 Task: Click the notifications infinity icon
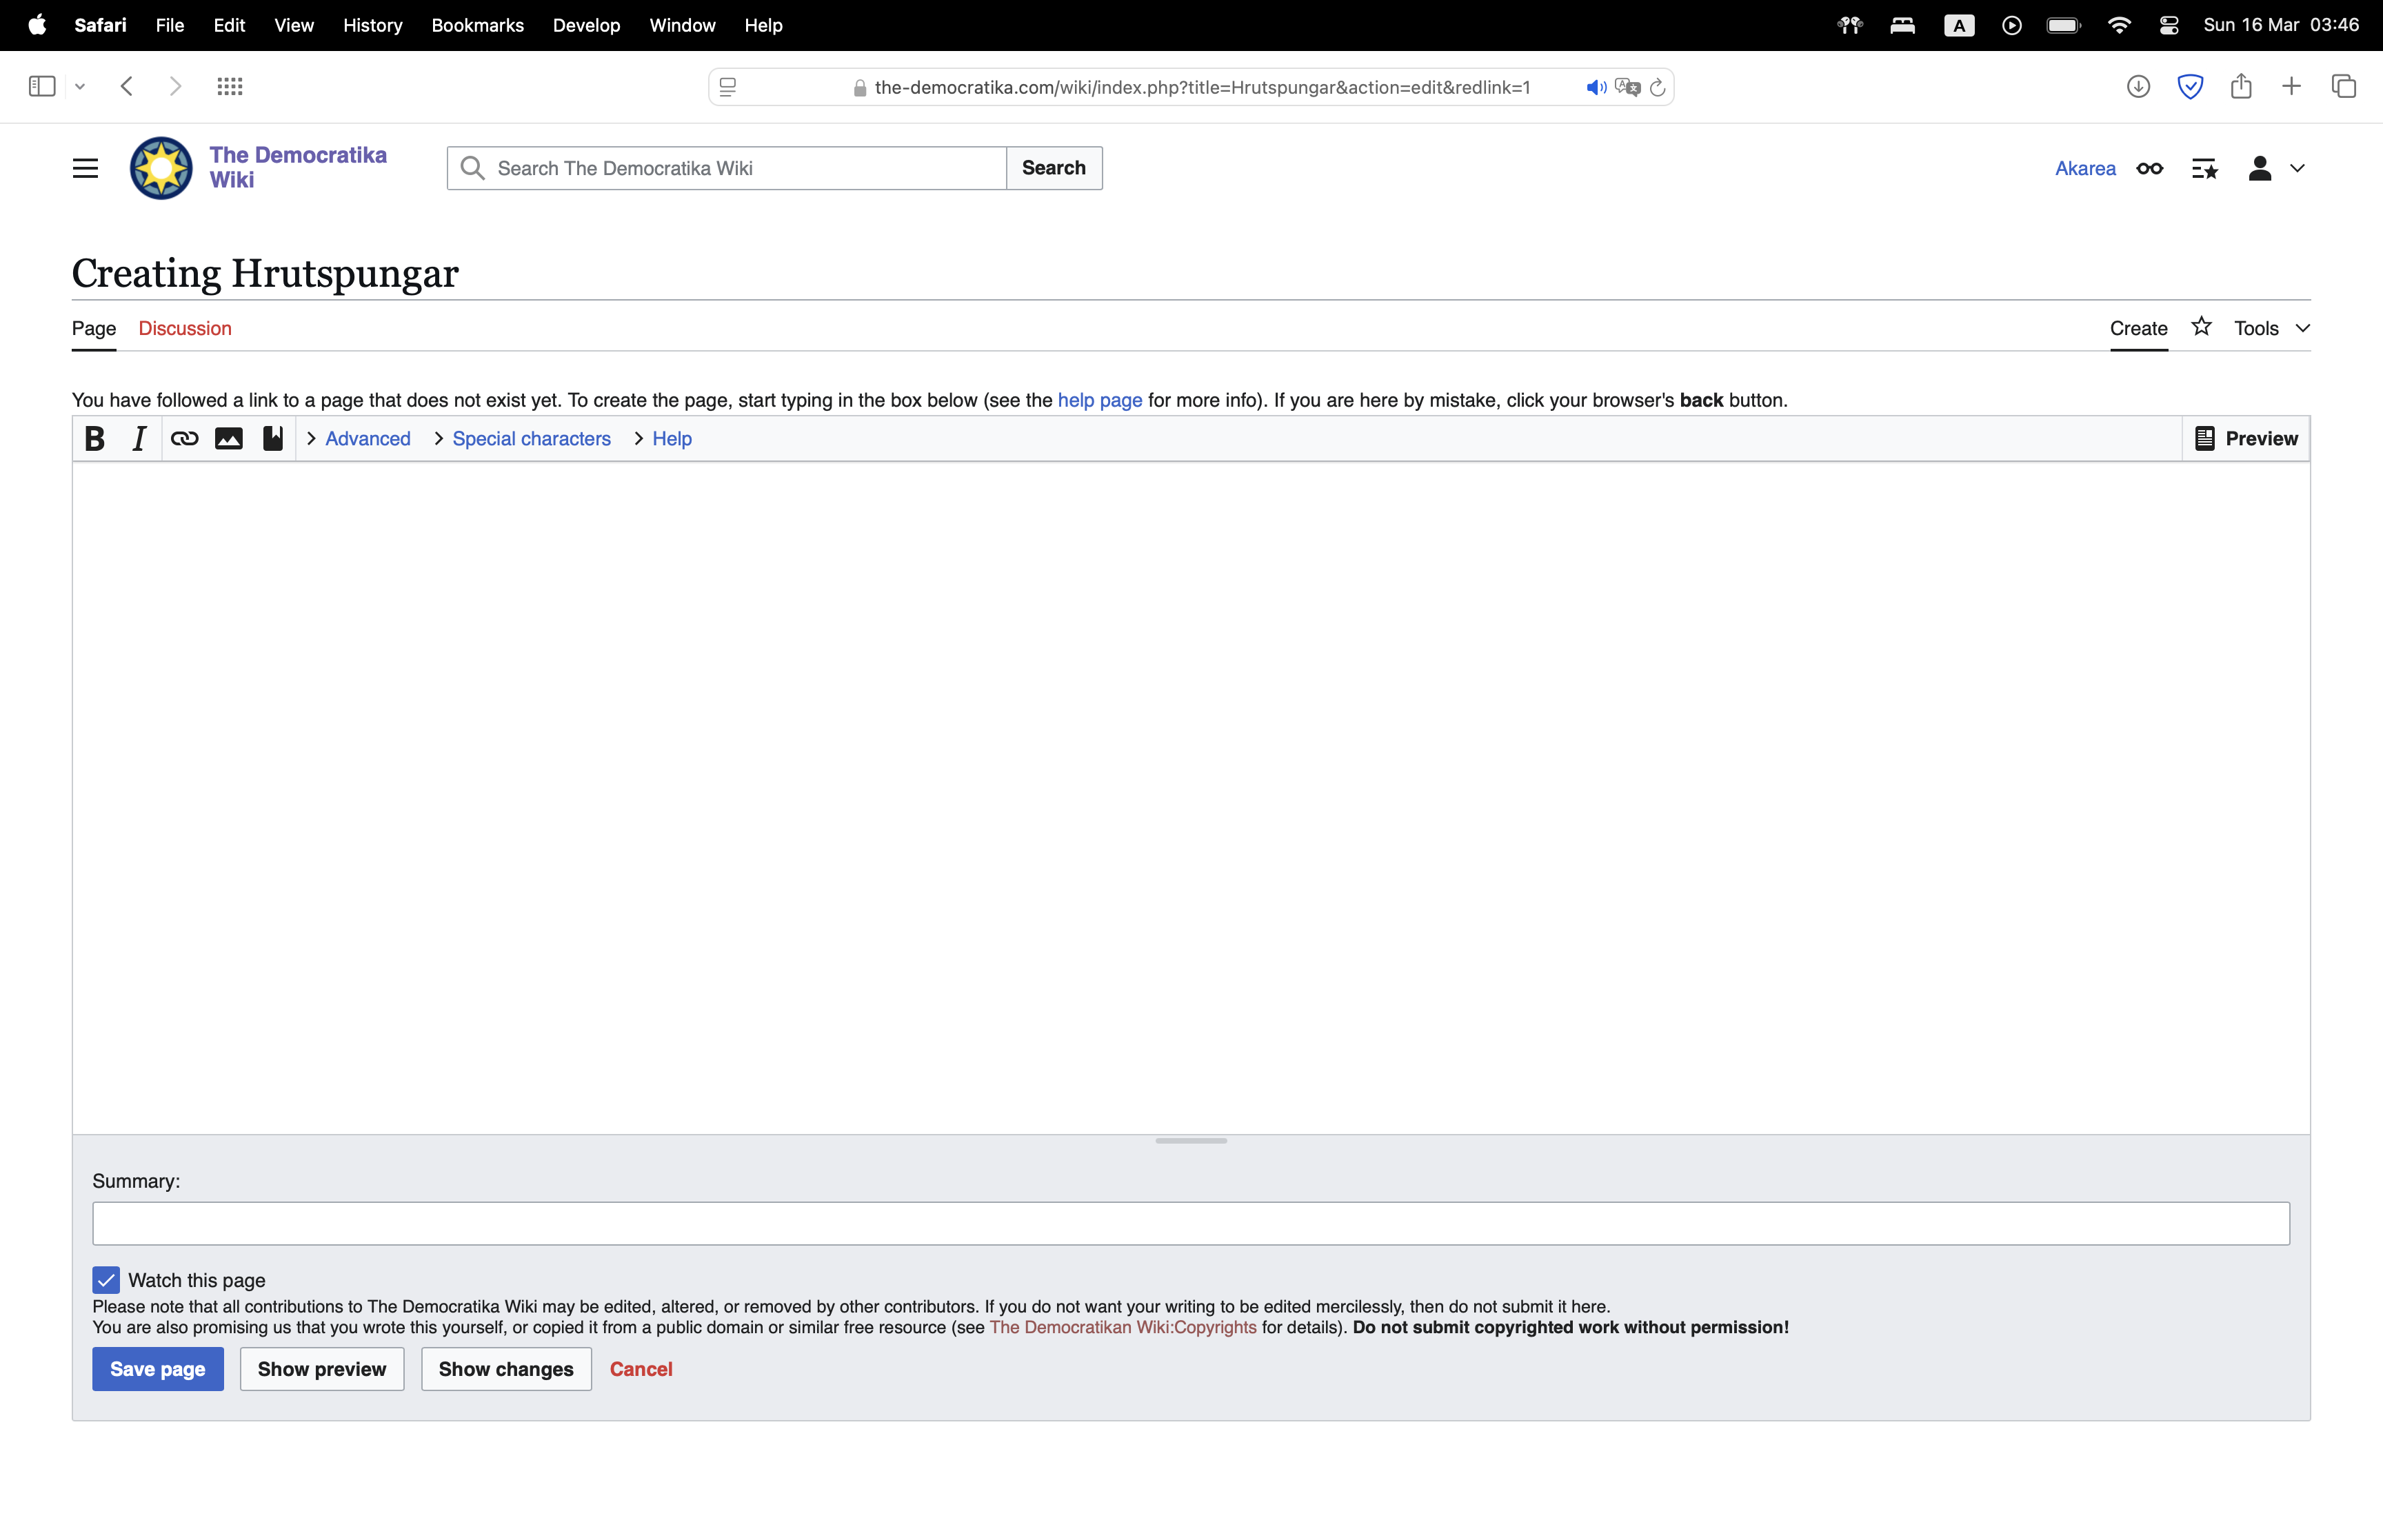tap(2149, 168)
